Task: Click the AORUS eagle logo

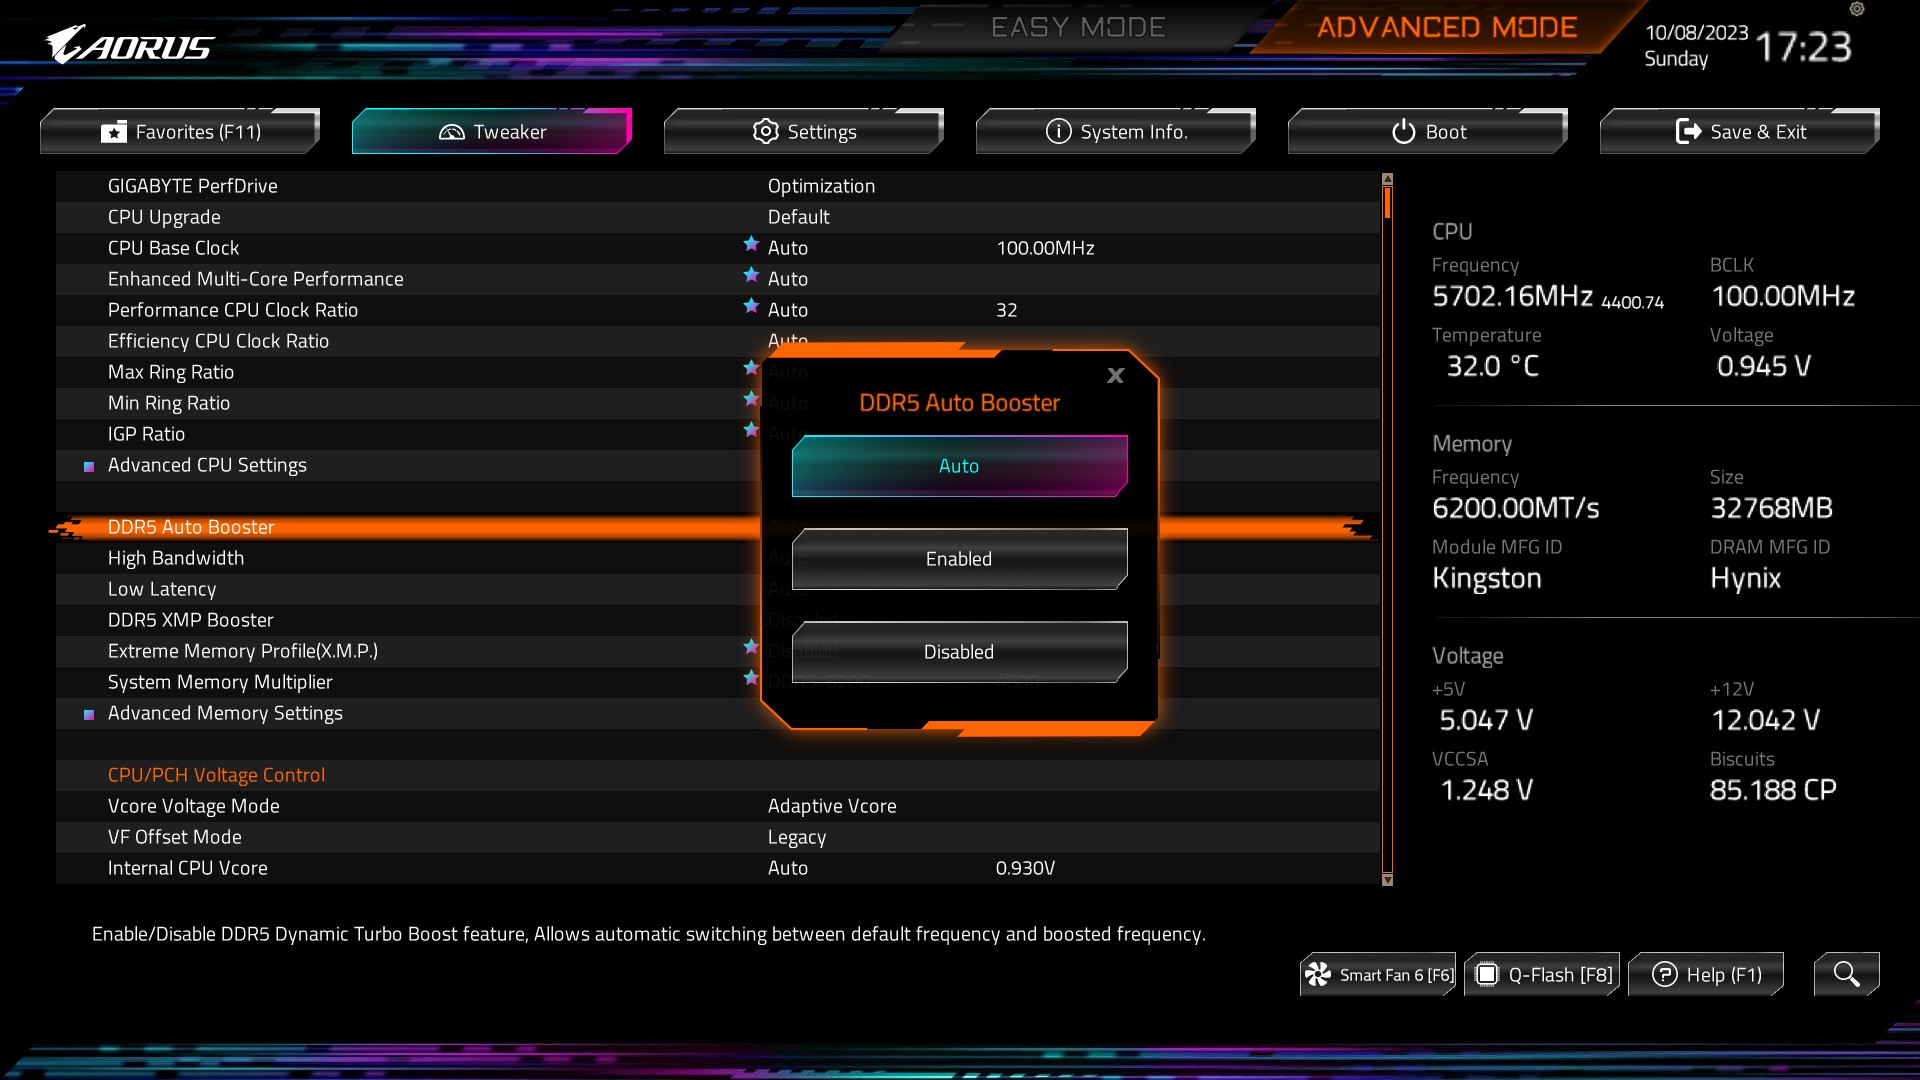Action: coord(130,46)
